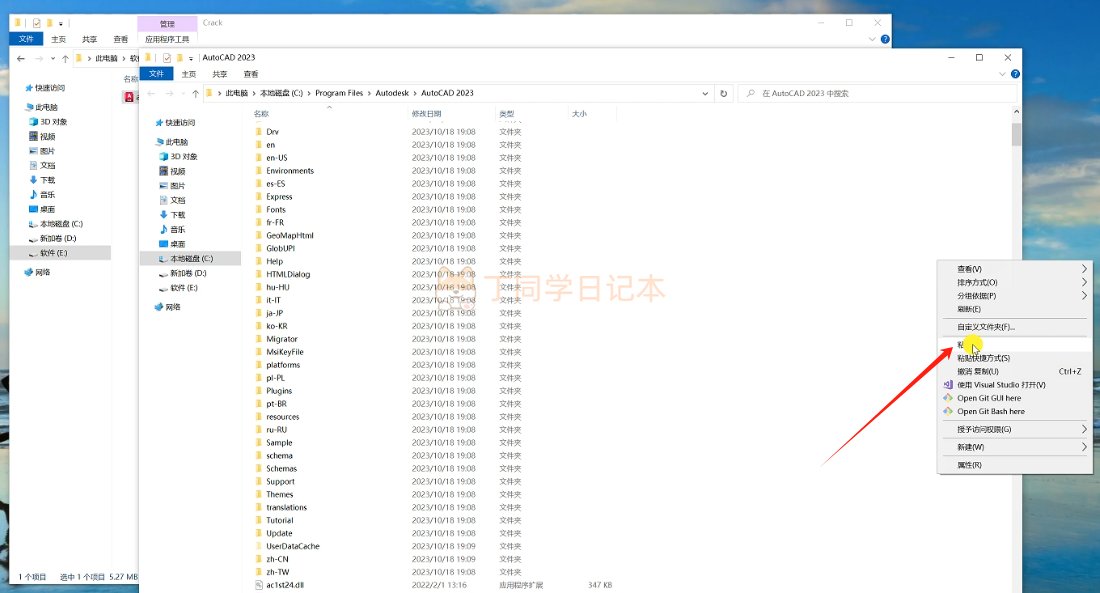The image size is (1100, 593).
Task: Choose 属性(R) from the context menu
Action: [x=969, y=465]
